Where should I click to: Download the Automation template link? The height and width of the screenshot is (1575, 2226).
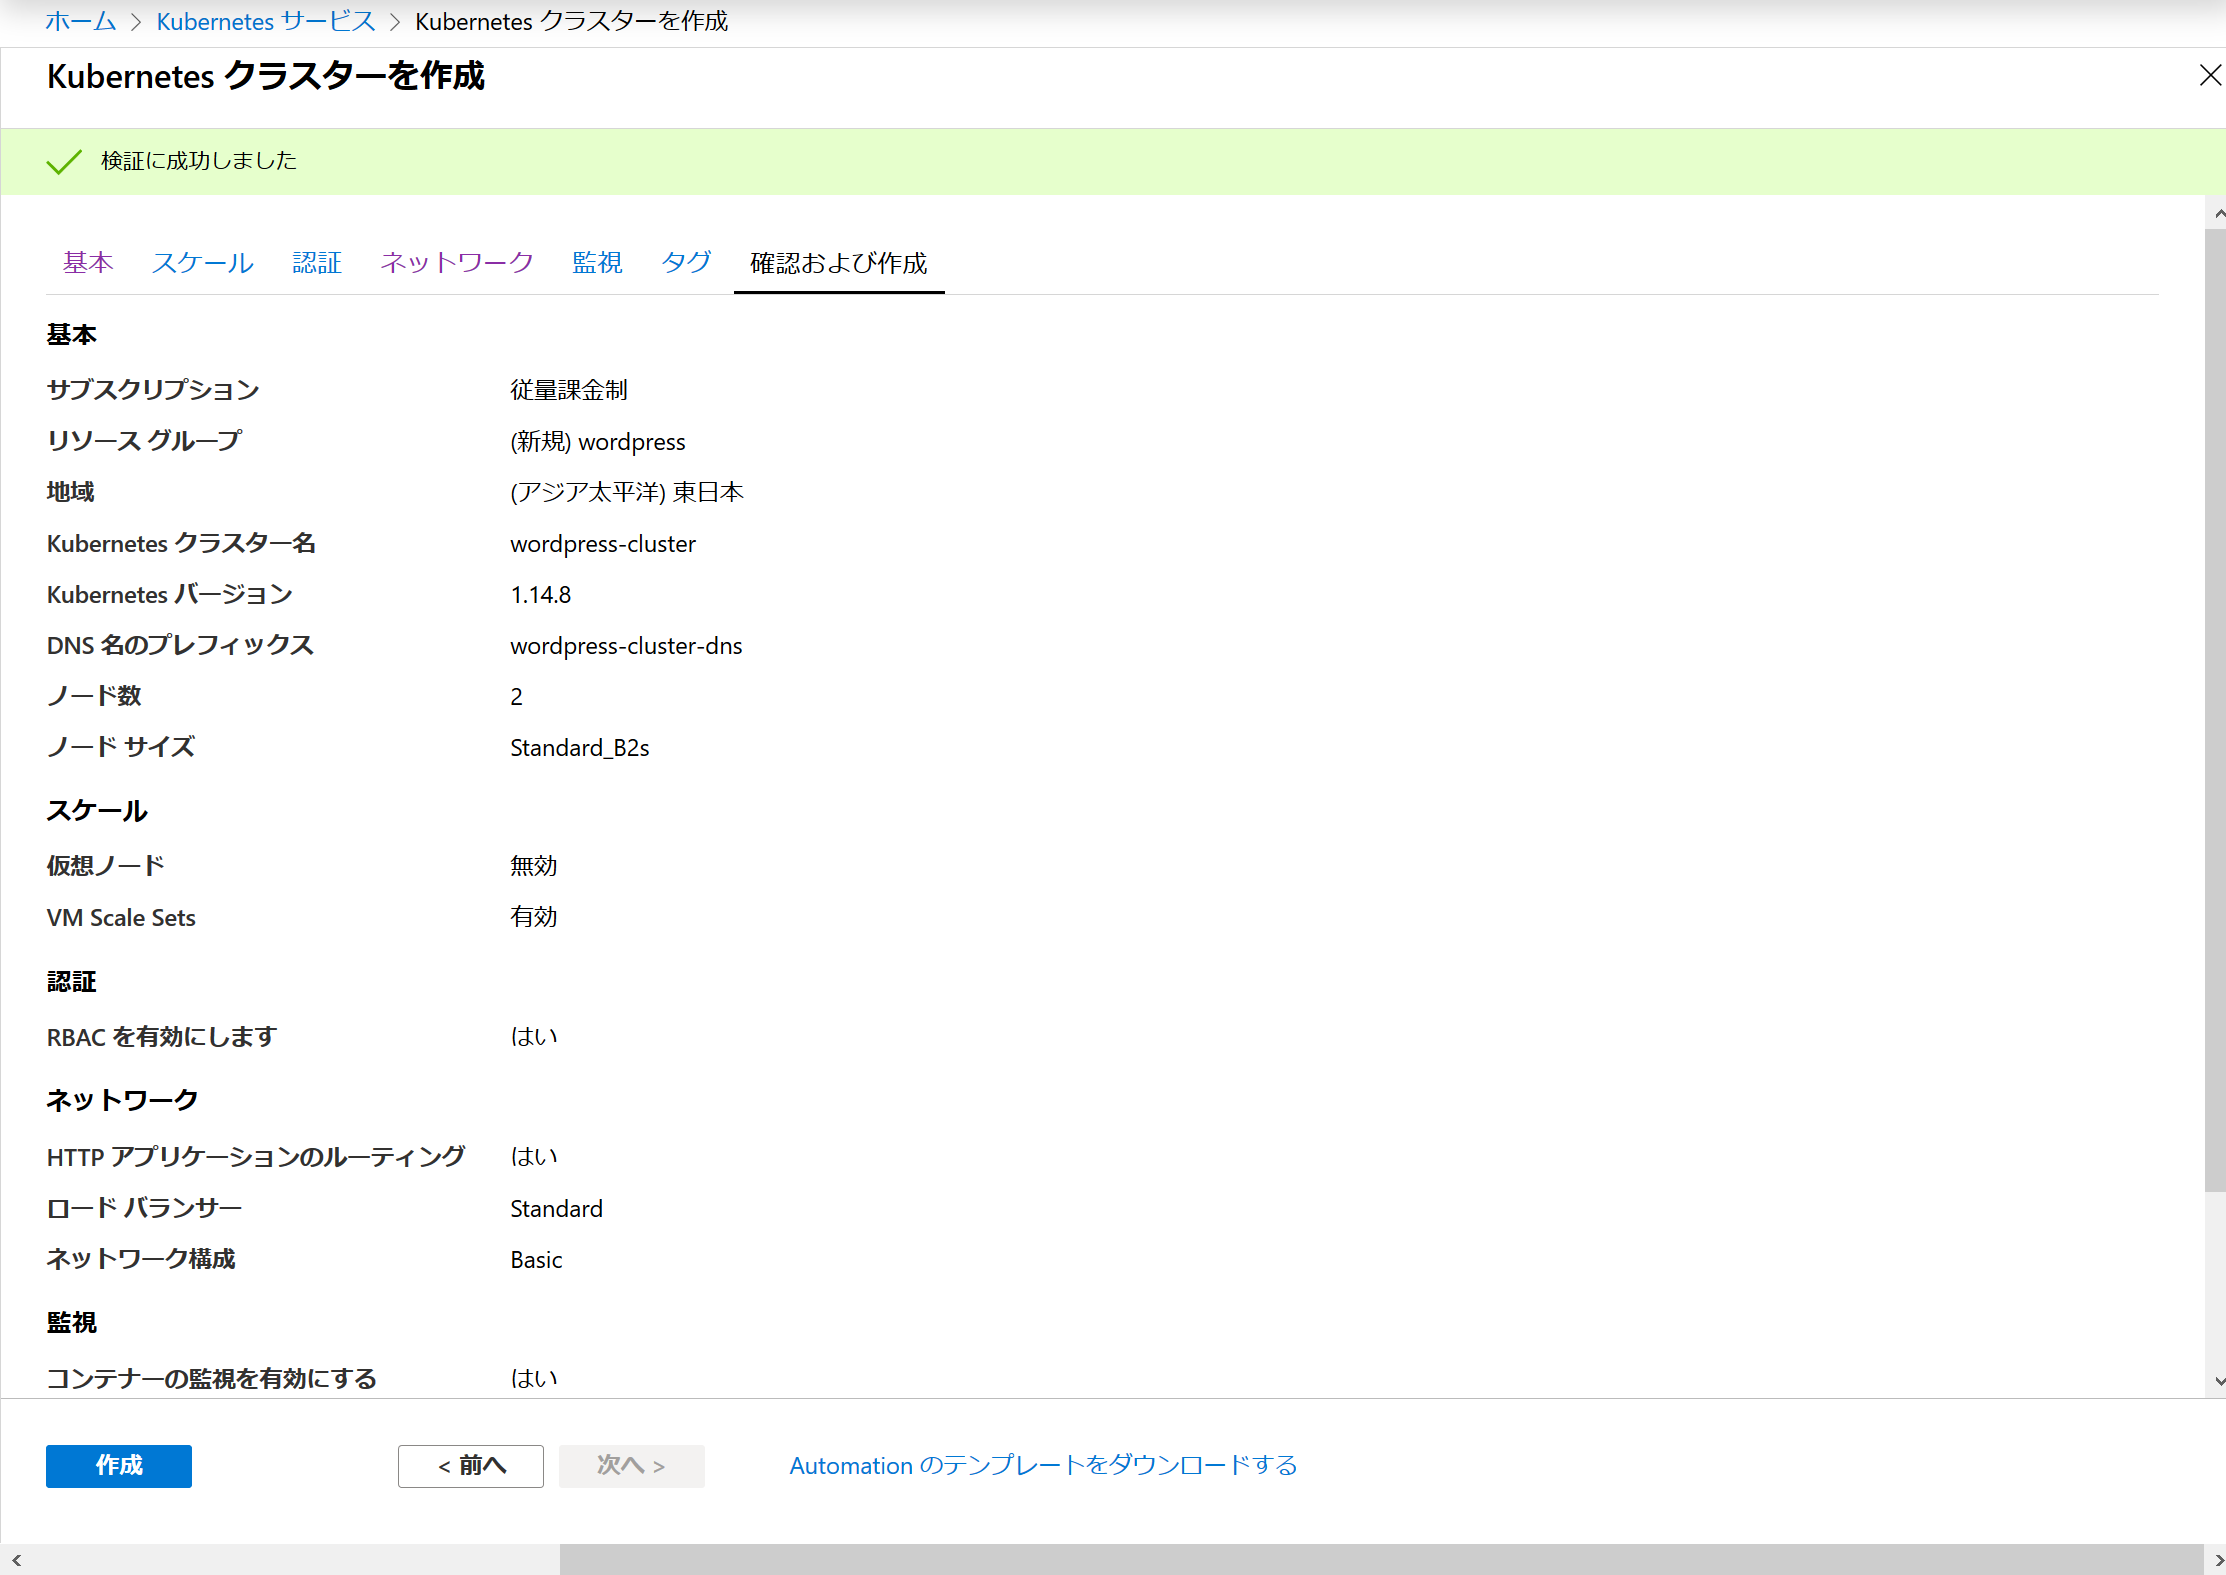pyautogui.click(x=1044, y=1466)
